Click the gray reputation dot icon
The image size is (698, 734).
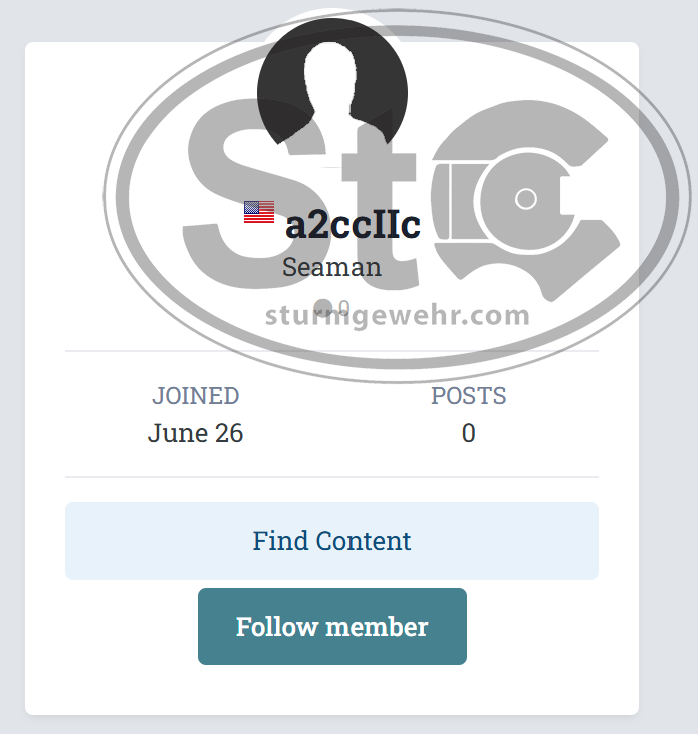coord(322,307)
